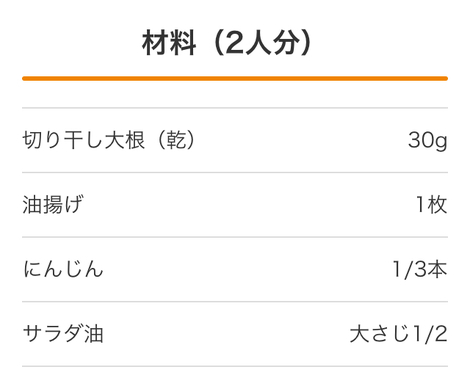The height and width of the screenshot is (389, 470).
Task: Click the 1/3本 amount
Action: (x=420, y=269)
